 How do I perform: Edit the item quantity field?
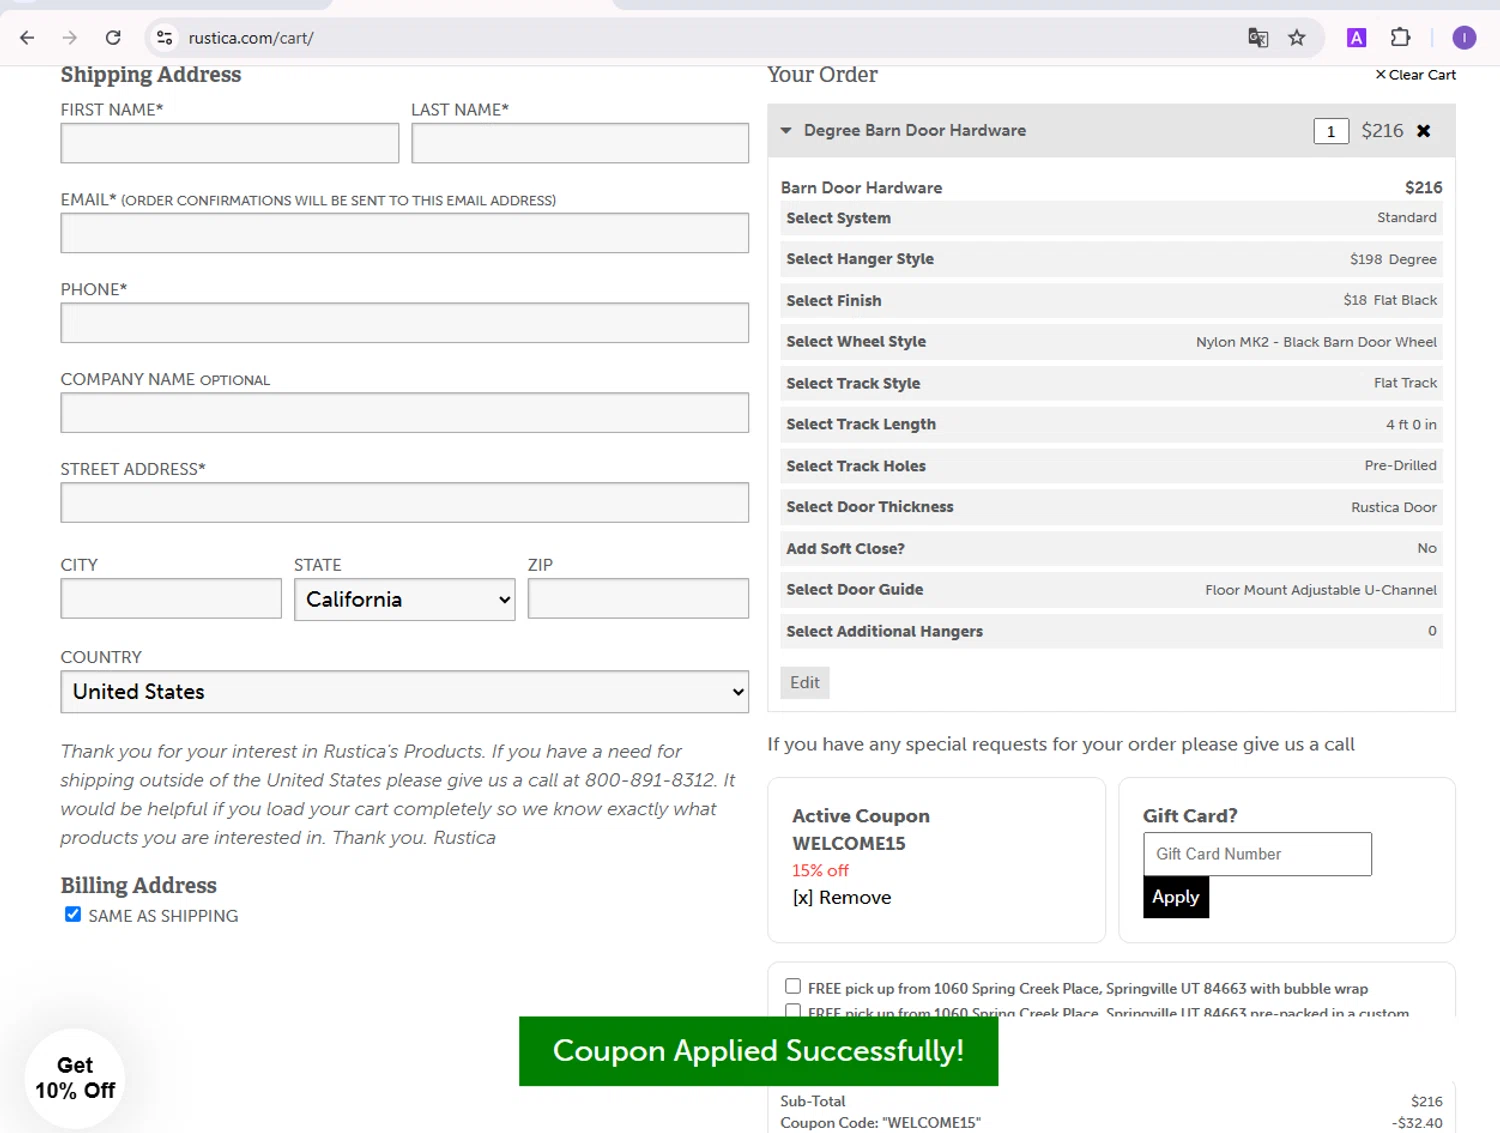1331,131
